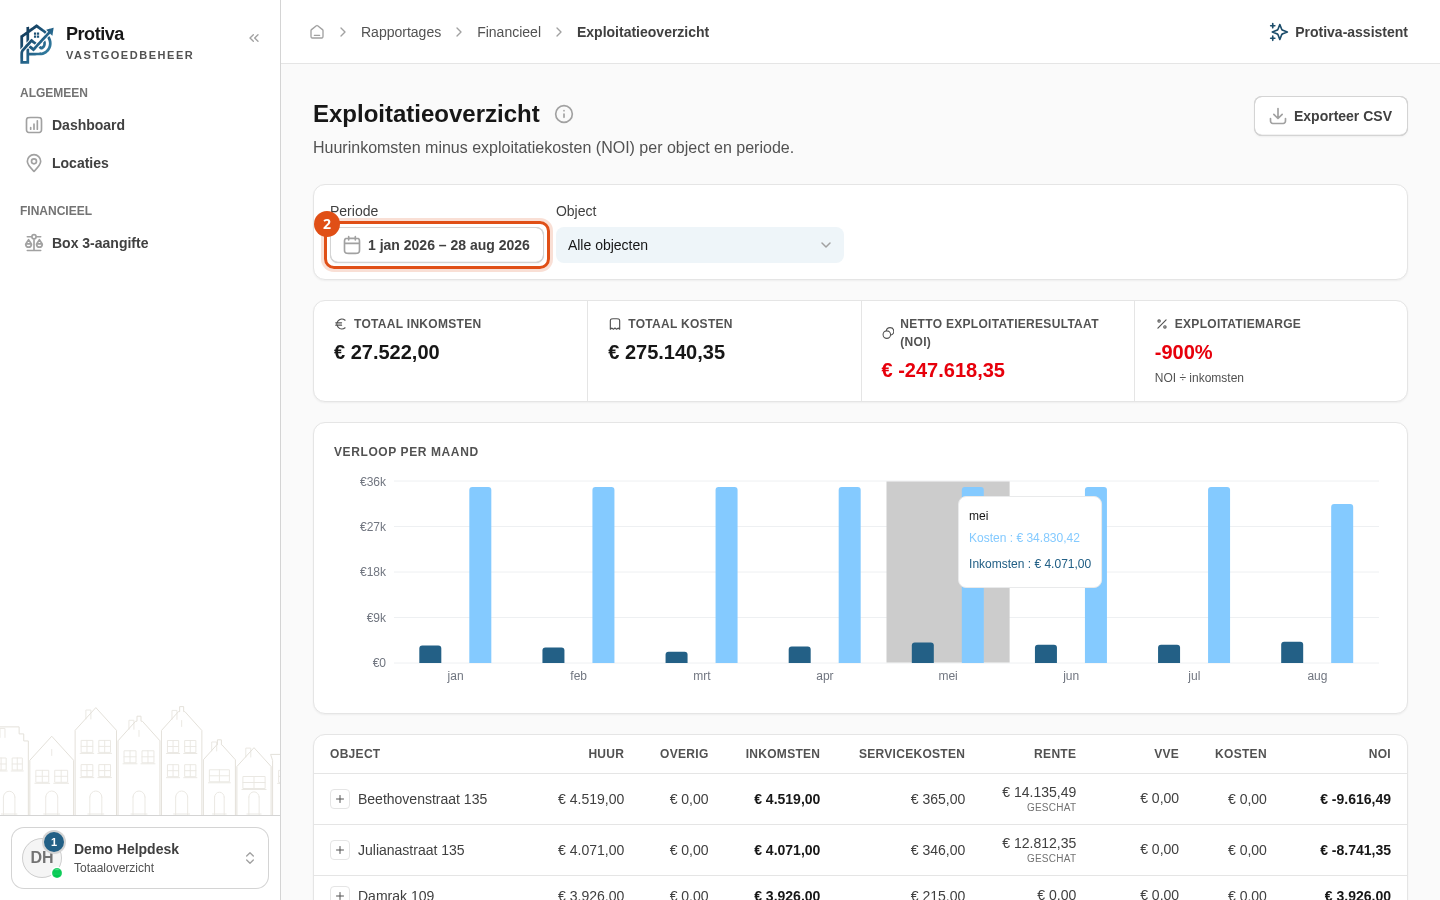
Task: Click the icon beside Totaal Kosten
Action: pyautogui.click(x=615, y=324)
